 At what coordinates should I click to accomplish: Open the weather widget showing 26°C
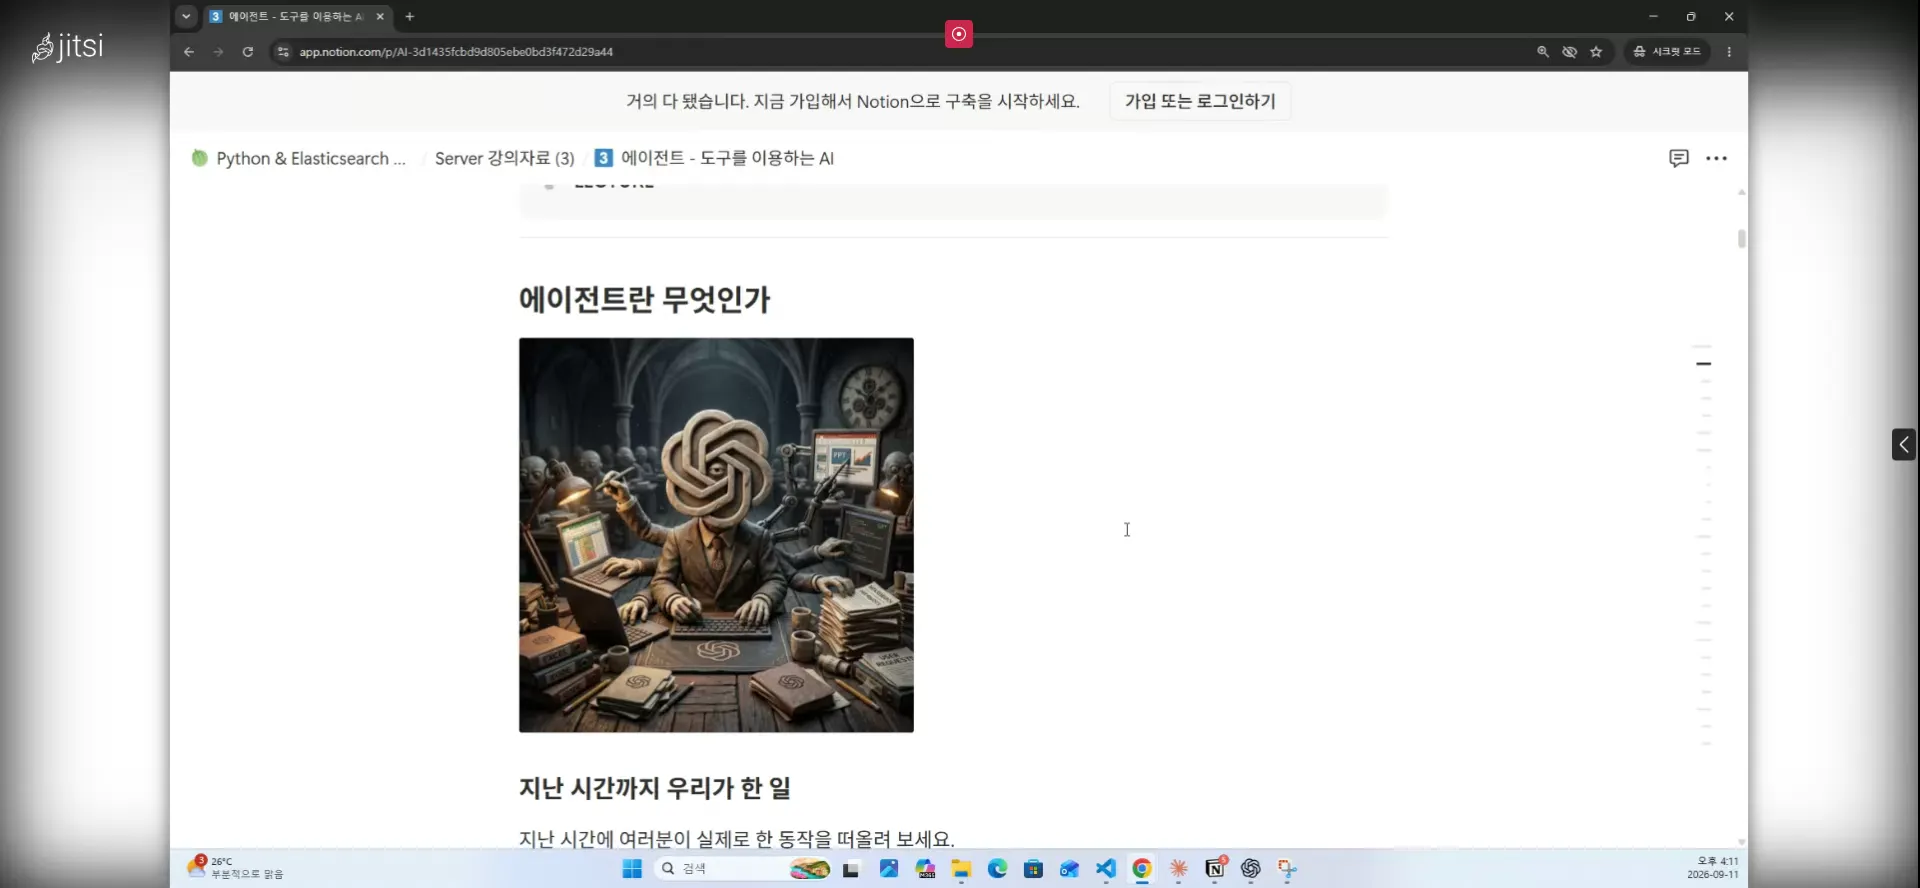click(236, 868)
